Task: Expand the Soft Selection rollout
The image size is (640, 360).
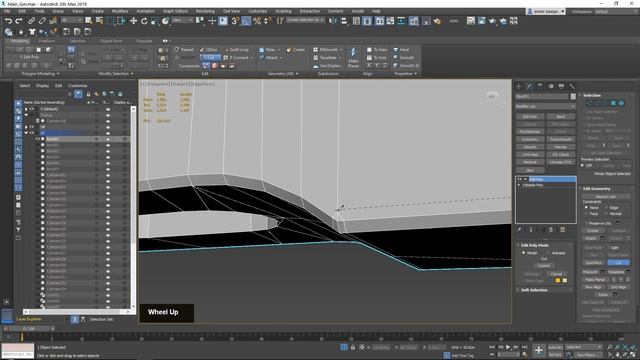Action: tap(534, 290)
